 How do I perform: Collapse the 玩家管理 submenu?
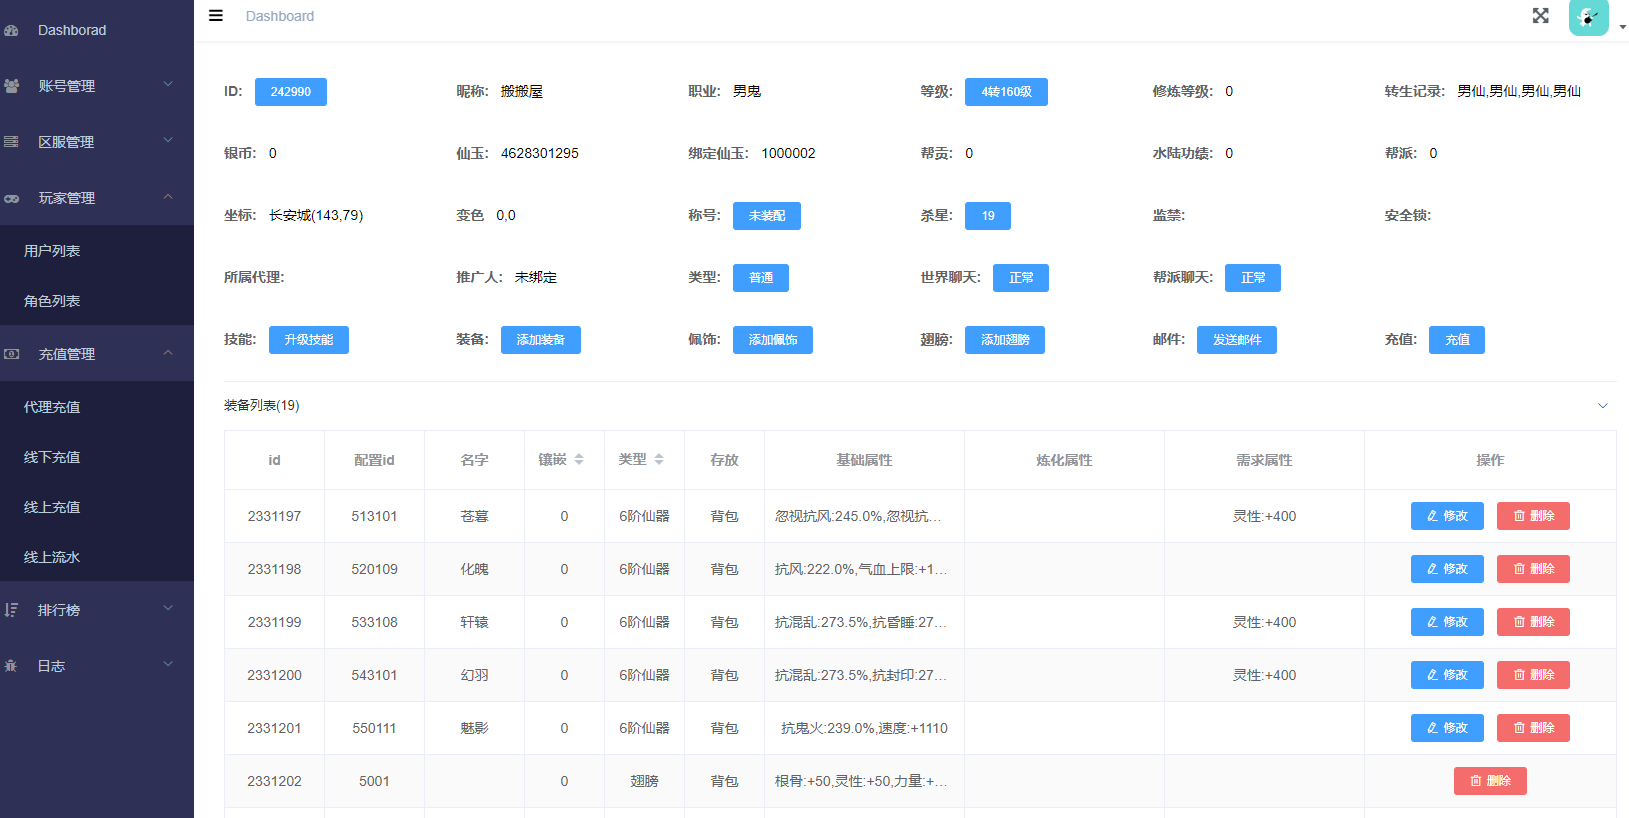coord(168,197)
